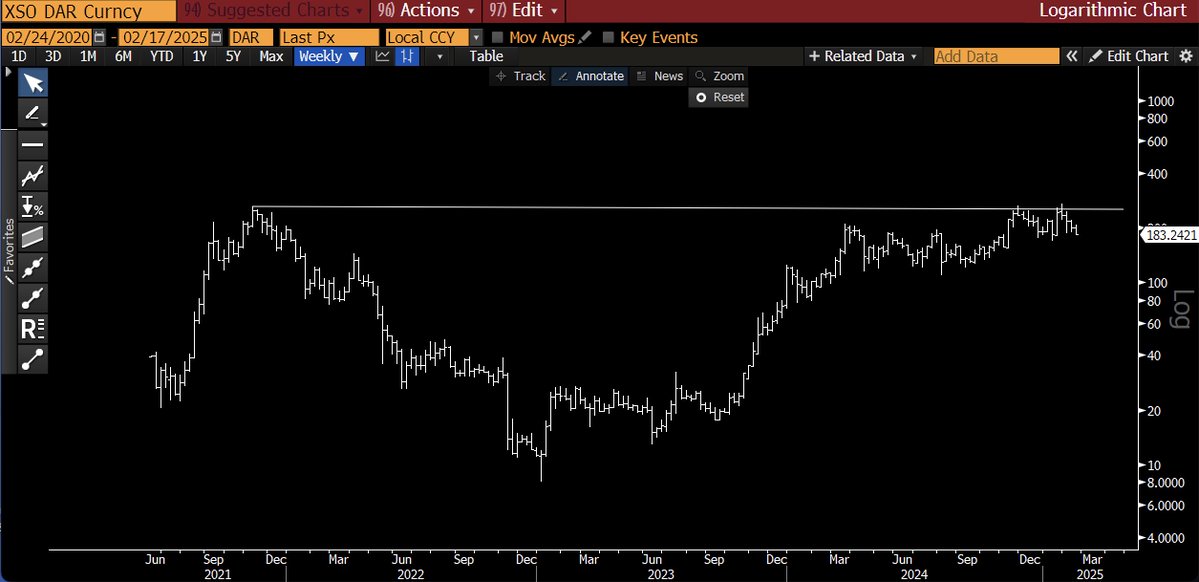Click the Add Data input field
The image size is (1199, 582).
click(996, 56)
